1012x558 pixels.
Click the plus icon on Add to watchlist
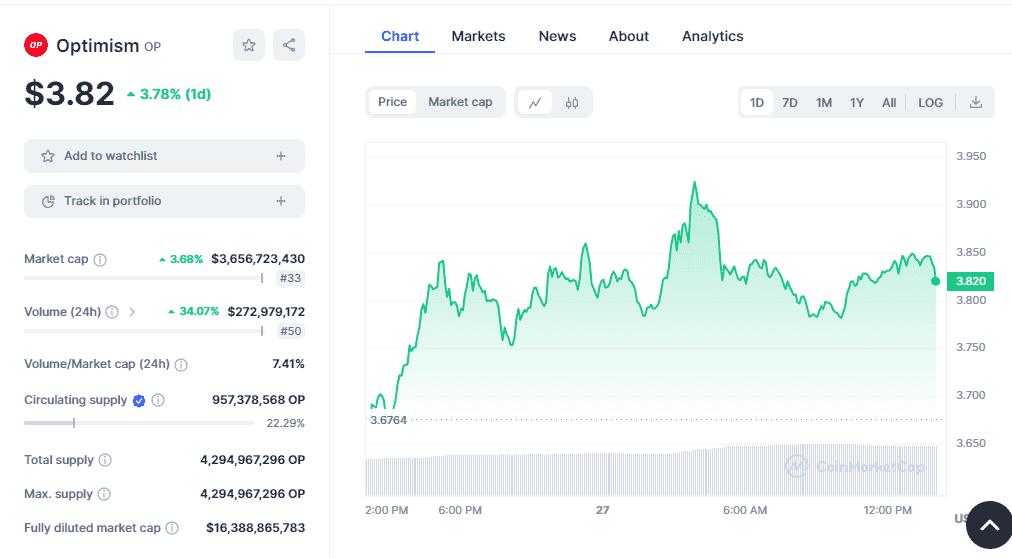tap(281, 156)
